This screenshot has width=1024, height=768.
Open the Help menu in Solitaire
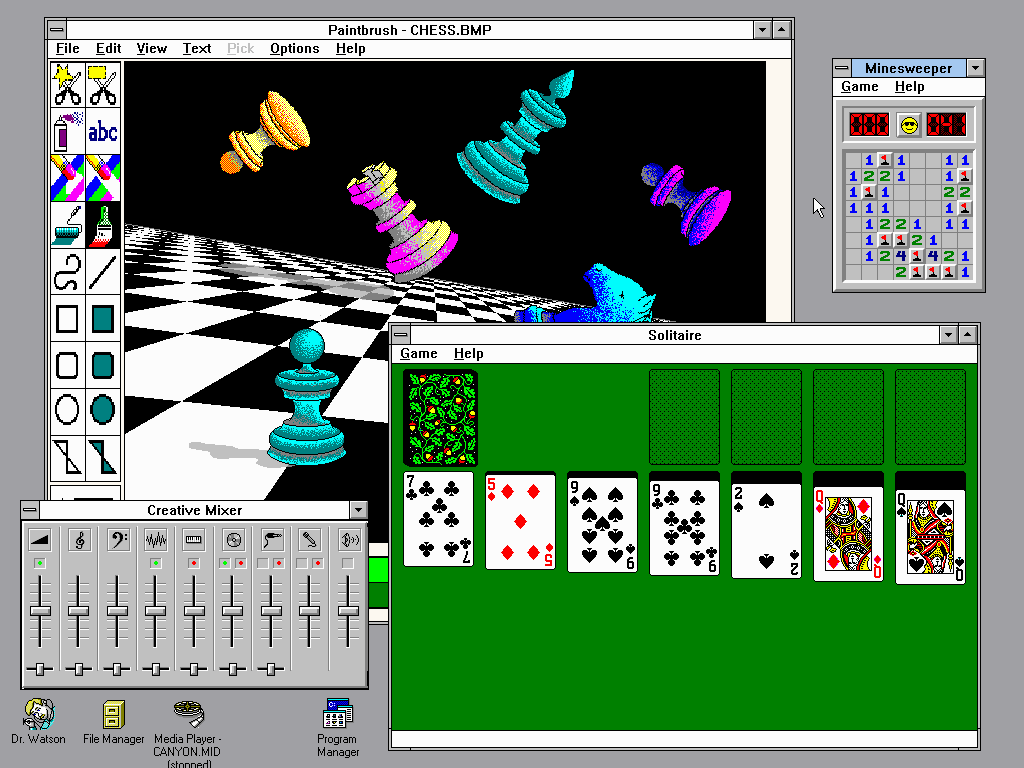pos(468,353)
